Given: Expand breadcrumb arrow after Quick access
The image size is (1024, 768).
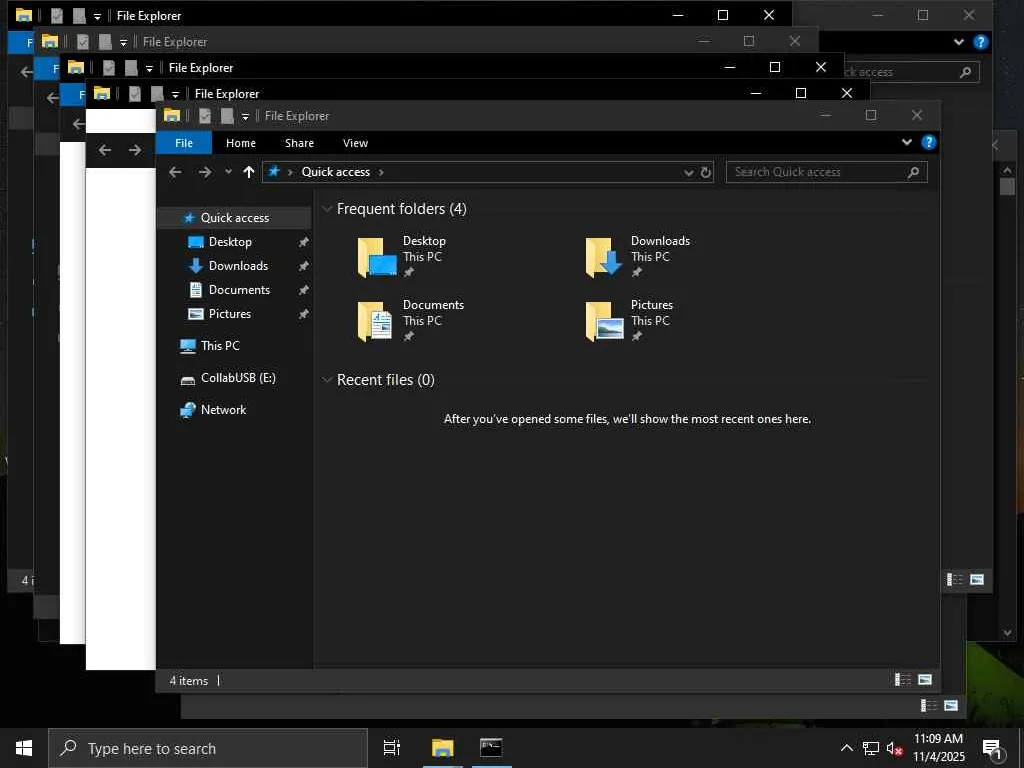Looking at the screenshot, I should tap(381, 172).
